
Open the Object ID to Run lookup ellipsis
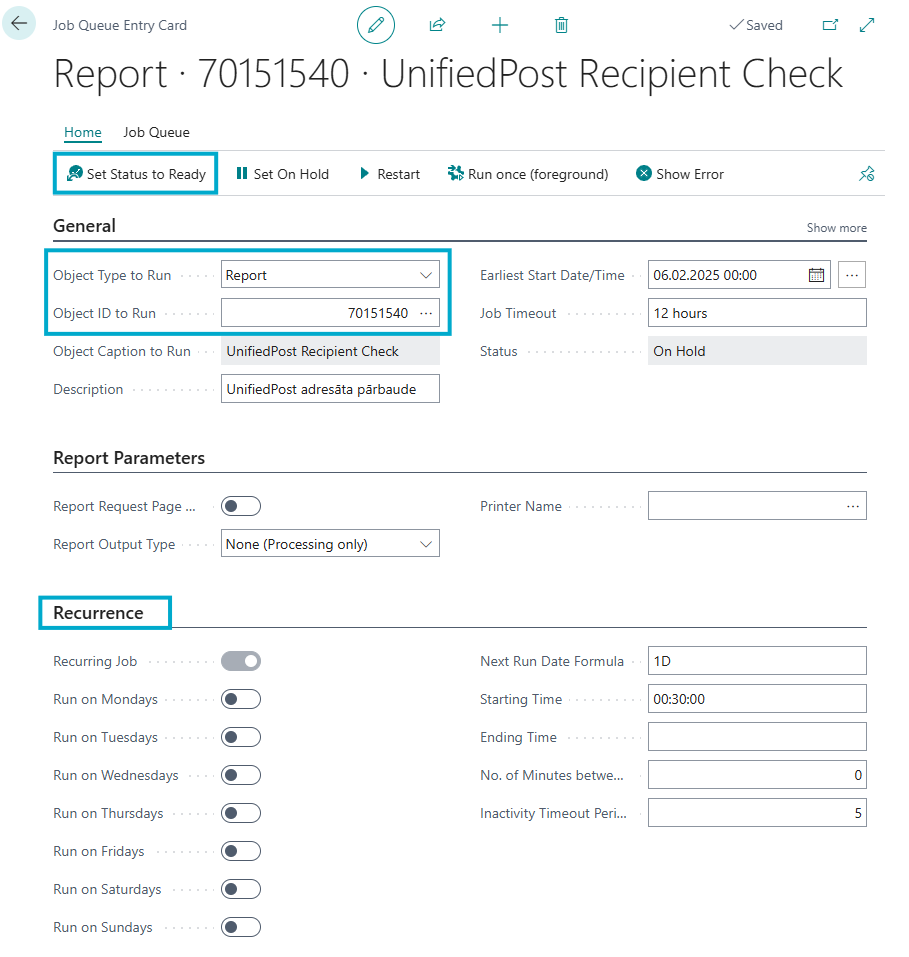coord(426,313)
